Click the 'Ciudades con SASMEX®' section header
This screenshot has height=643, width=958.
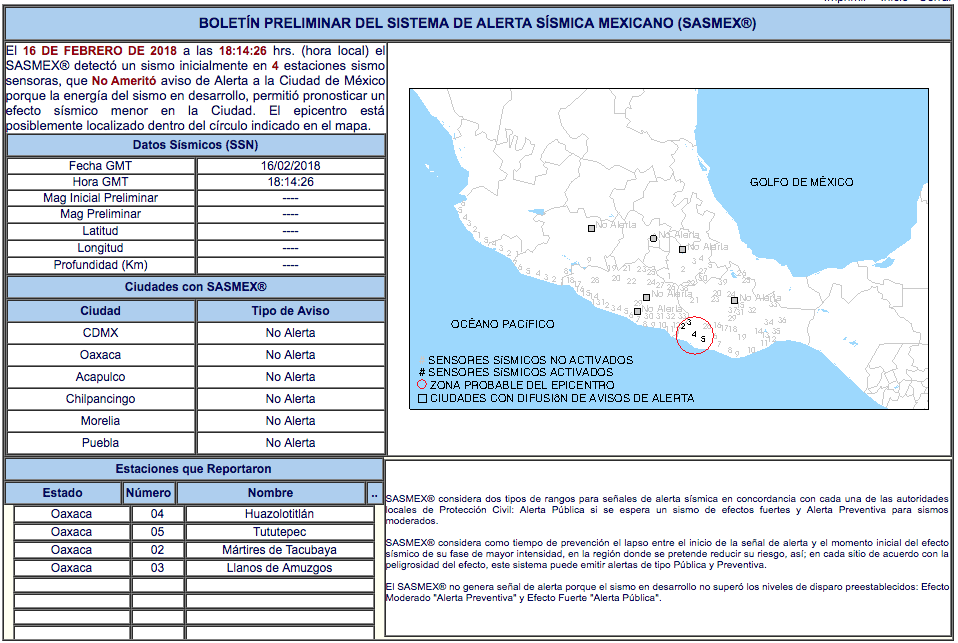(x=195, y=287)
